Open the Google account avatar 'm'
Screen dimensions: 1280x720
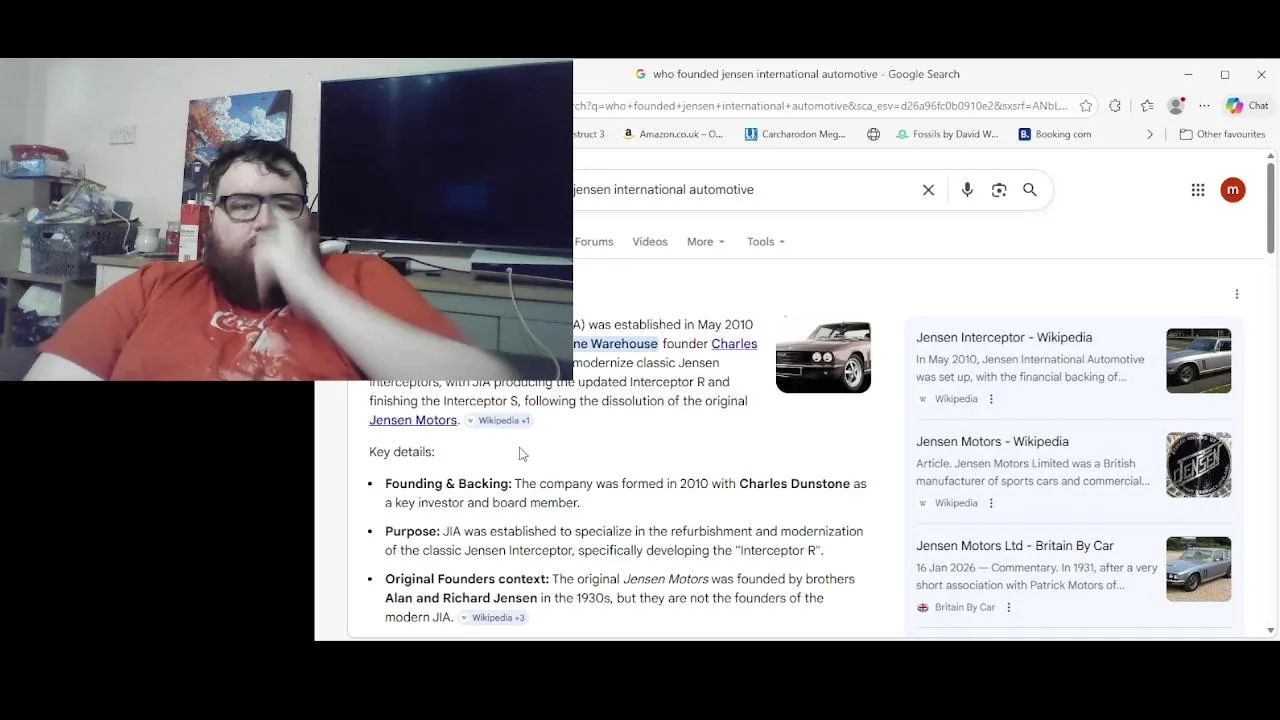click(x=1233, y=190)
